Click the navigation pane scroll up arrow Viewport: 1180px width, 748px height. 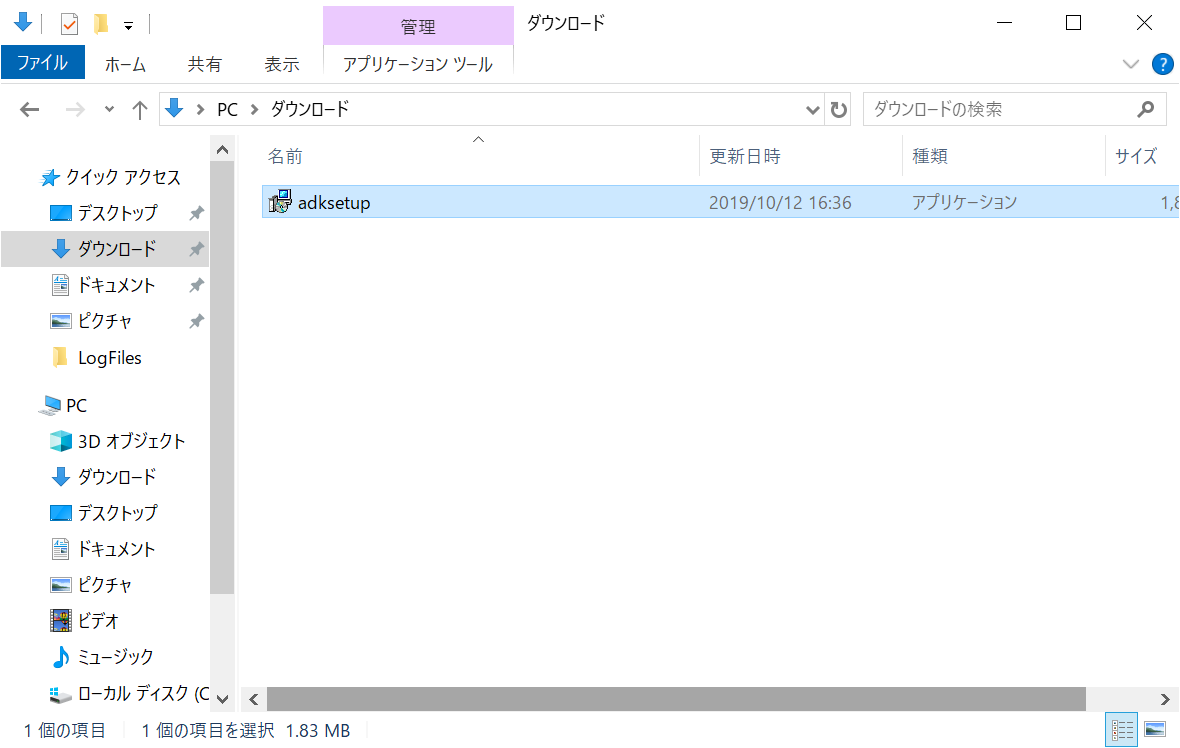(222, 150)
